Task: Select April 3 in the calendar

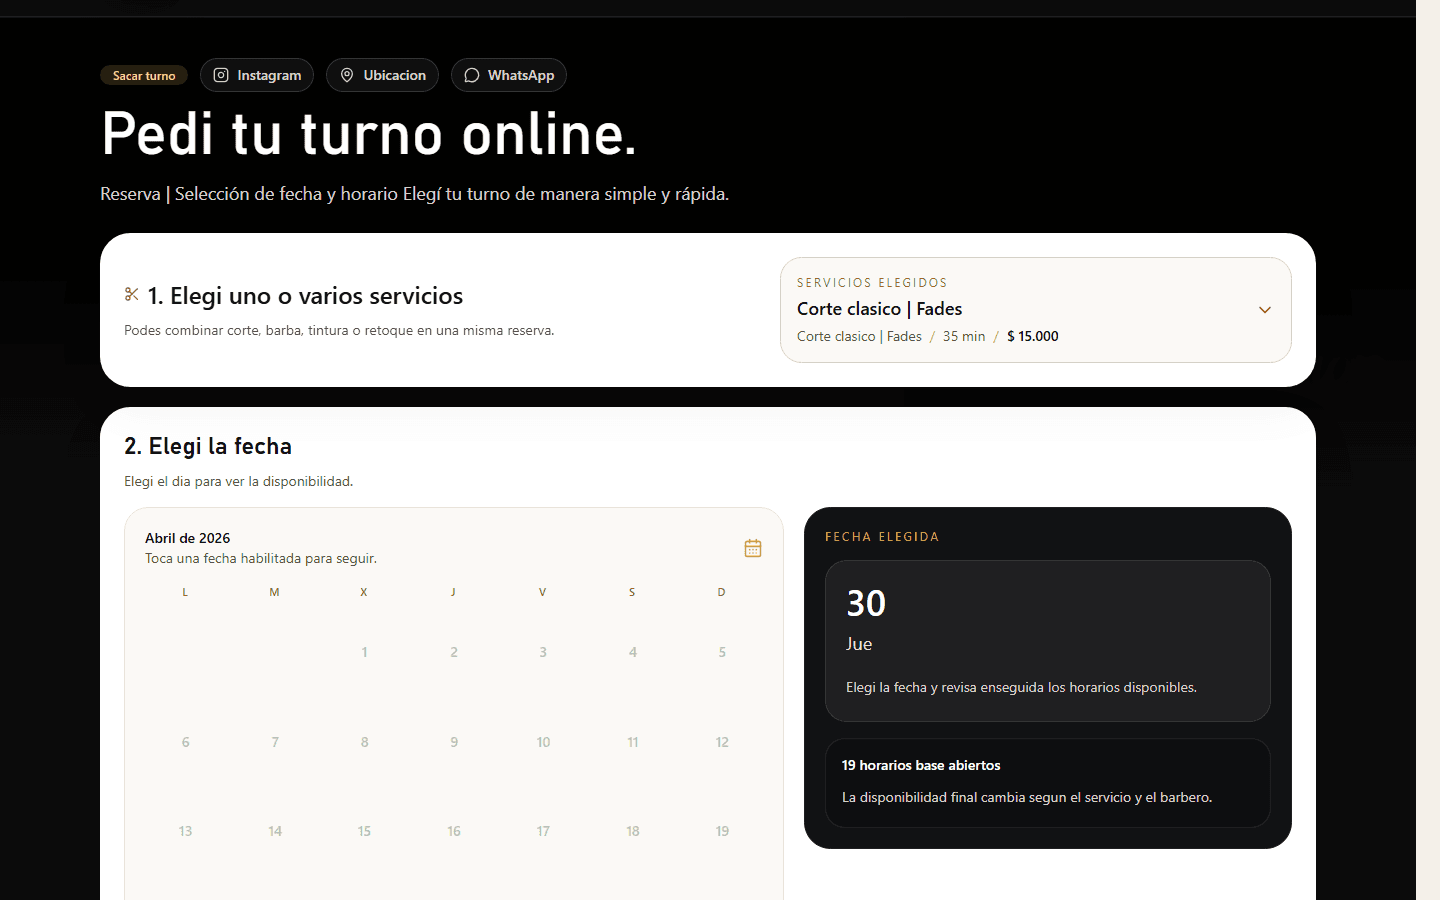Action: coord(543,652)
